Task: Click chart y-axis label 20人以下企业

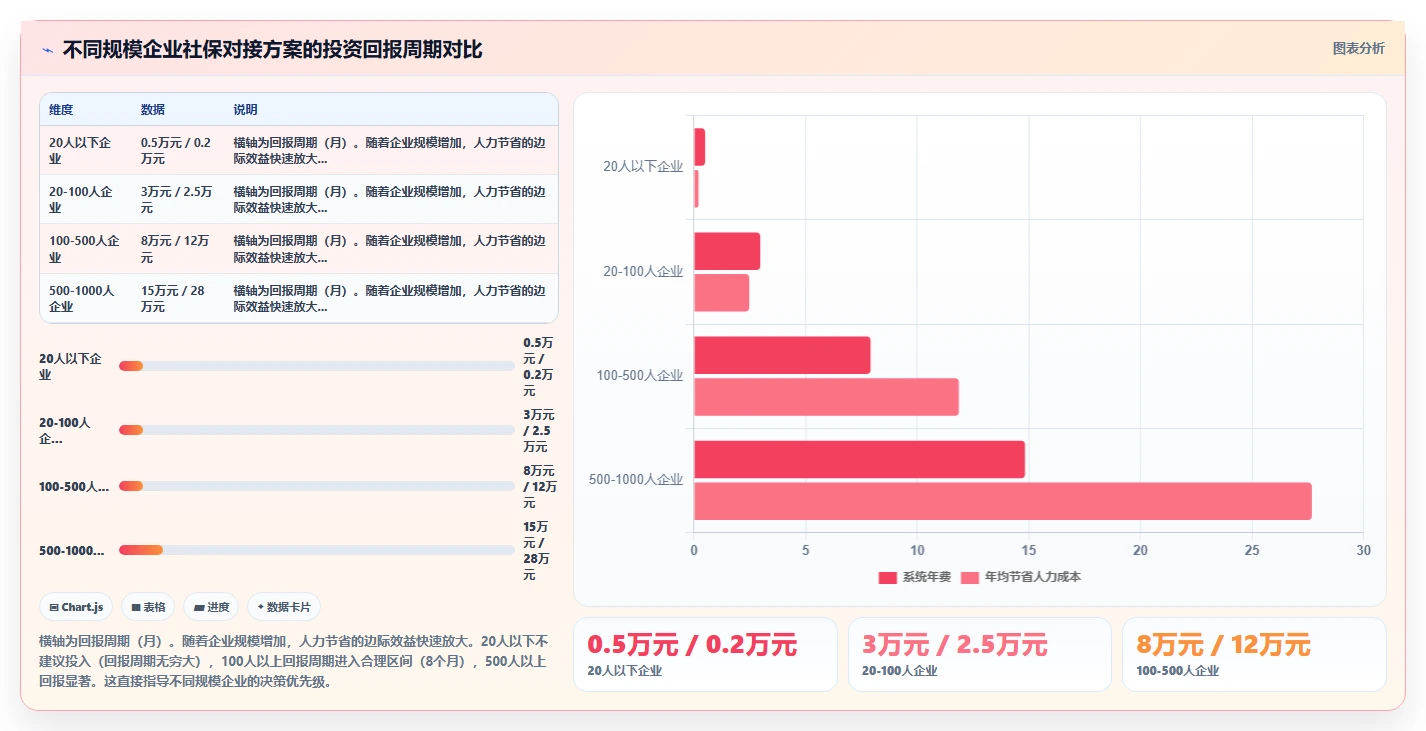Action: point(643,167)
